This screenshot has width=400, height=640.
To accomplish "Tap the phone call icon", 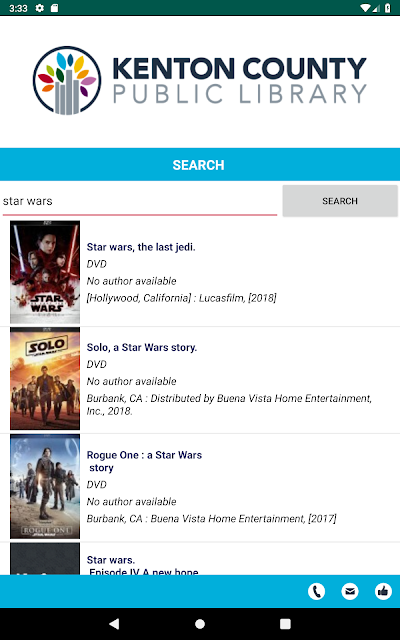I will pyautogui.click(x=316, y=591).
